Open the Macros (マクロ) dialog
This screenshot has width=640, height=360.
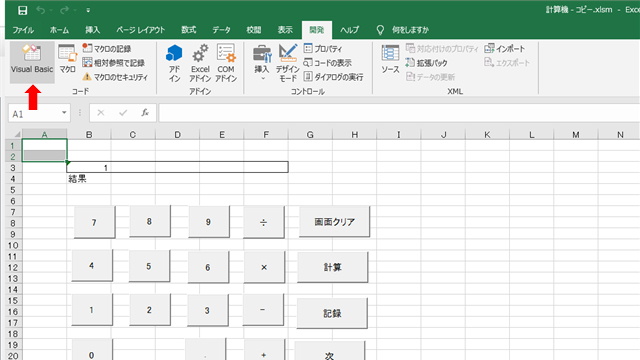tap(67, 60)
